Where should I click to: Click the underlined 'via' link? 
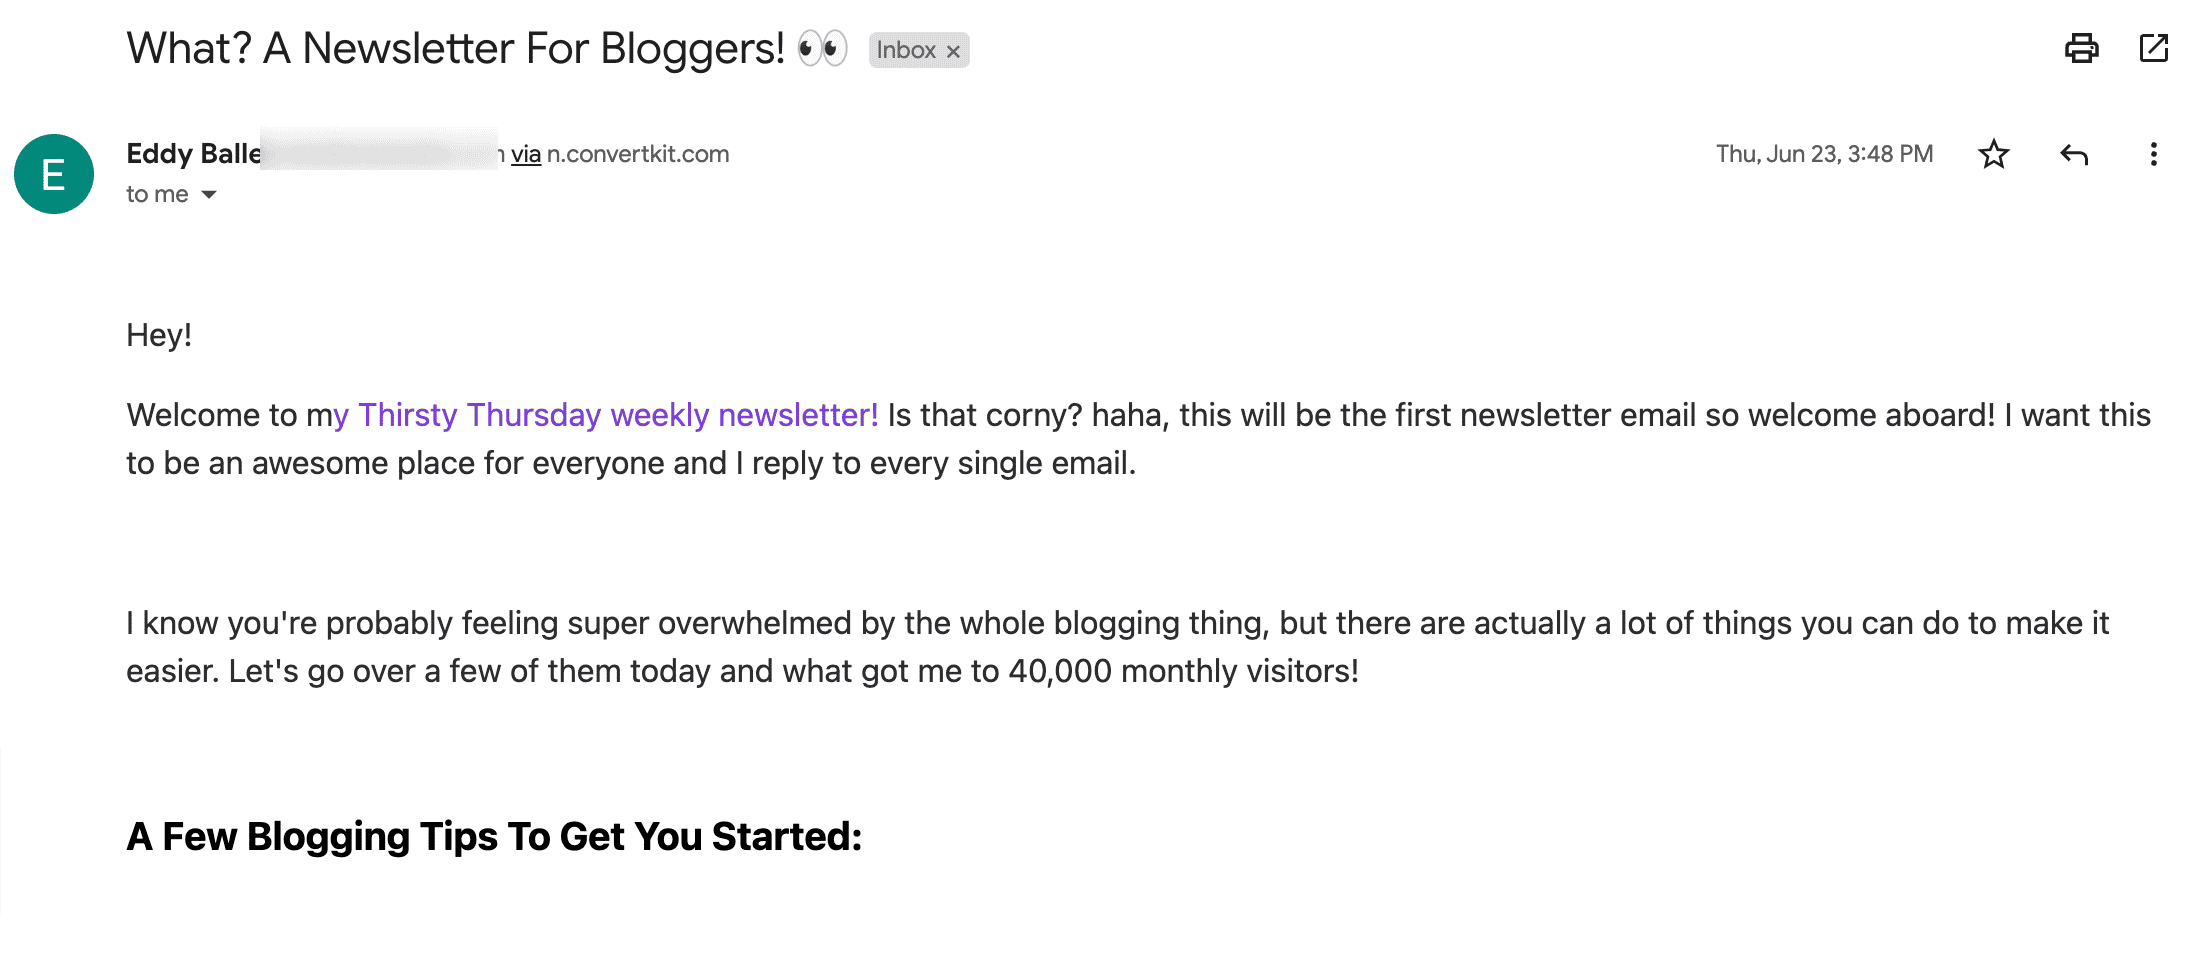(x=527, y=153)
